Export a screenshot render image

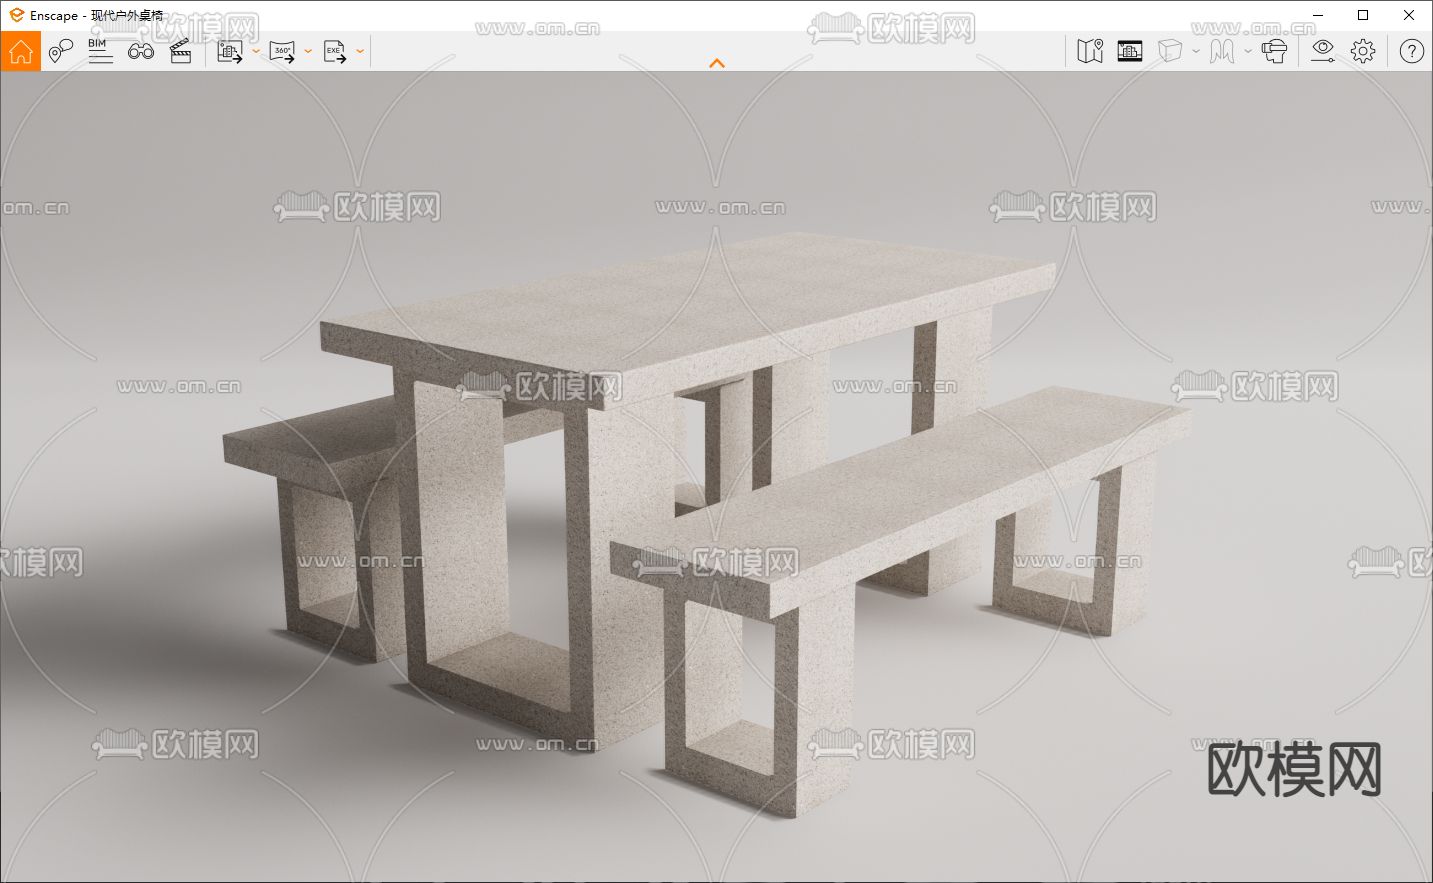coord(230,51)
